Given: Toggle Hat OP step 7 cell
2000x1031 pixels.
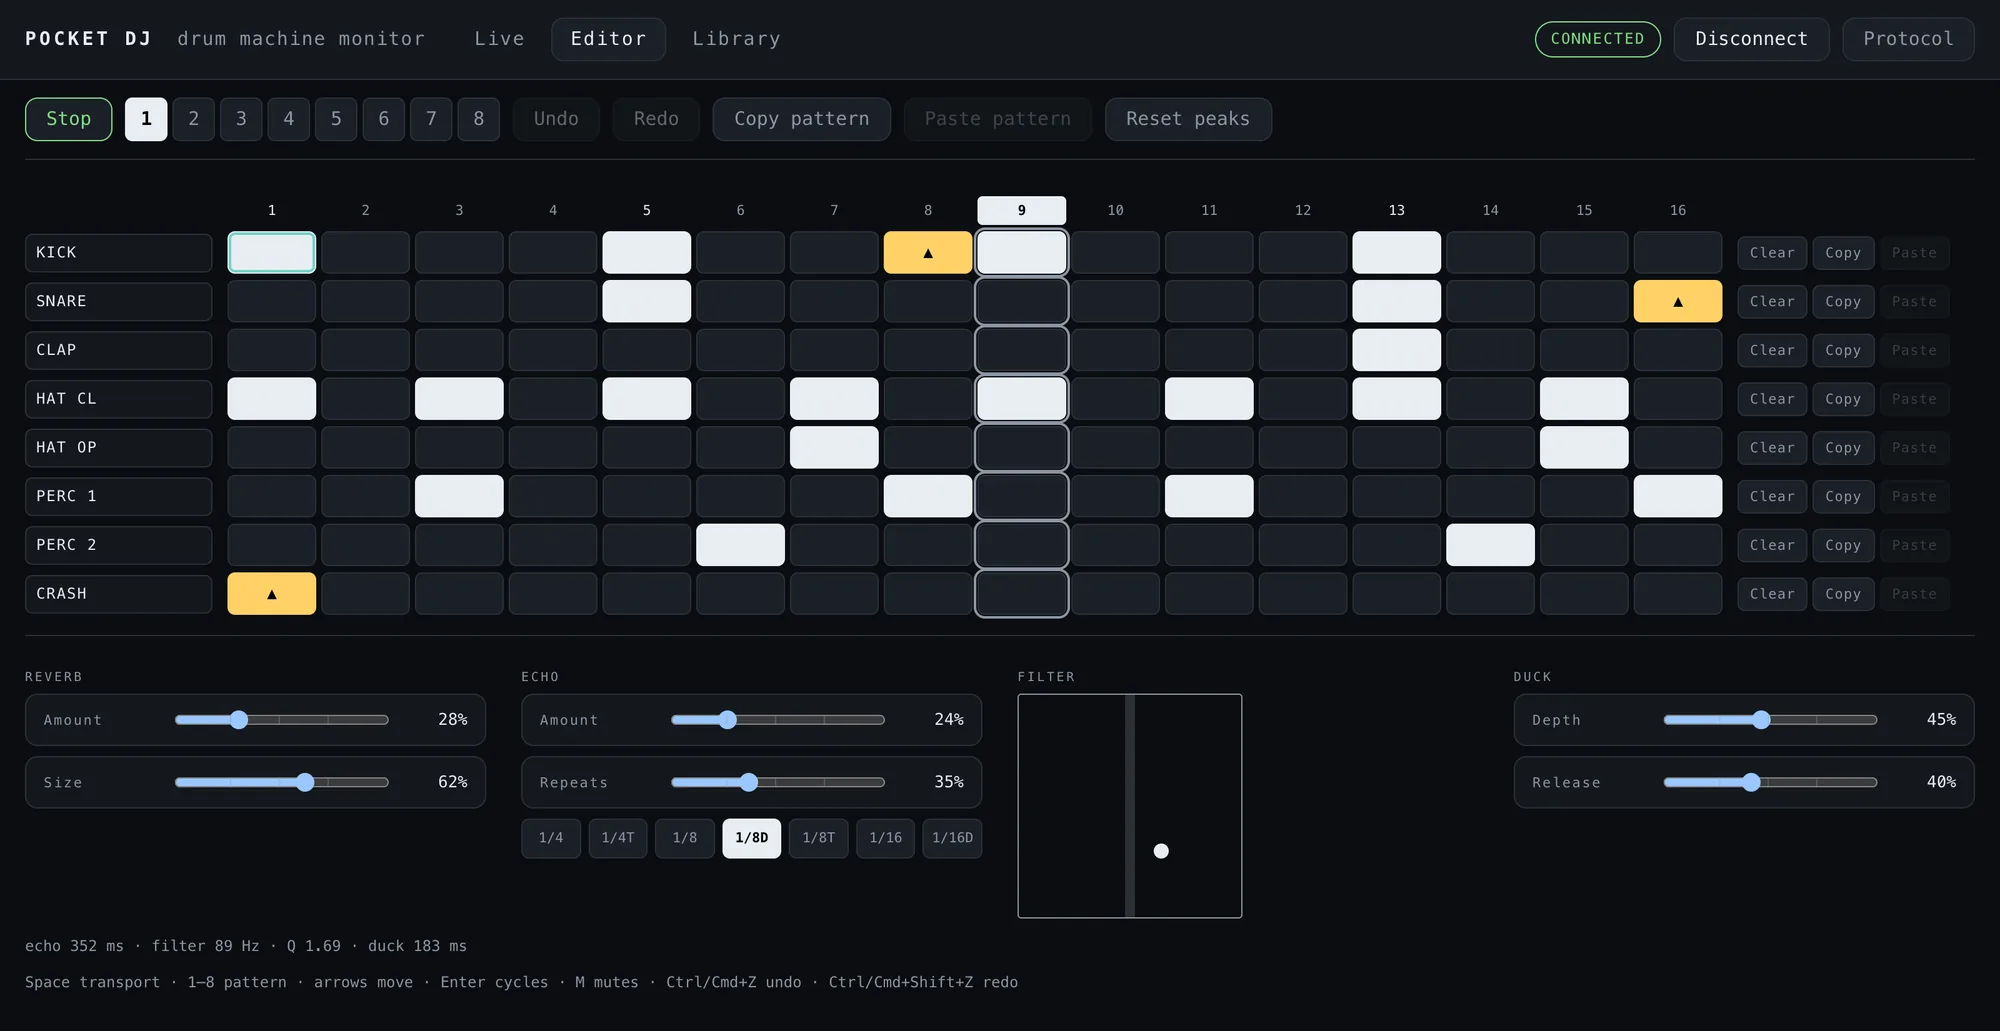Looking at the screenshot, I should pyautogui.click(x=834, y=447).
